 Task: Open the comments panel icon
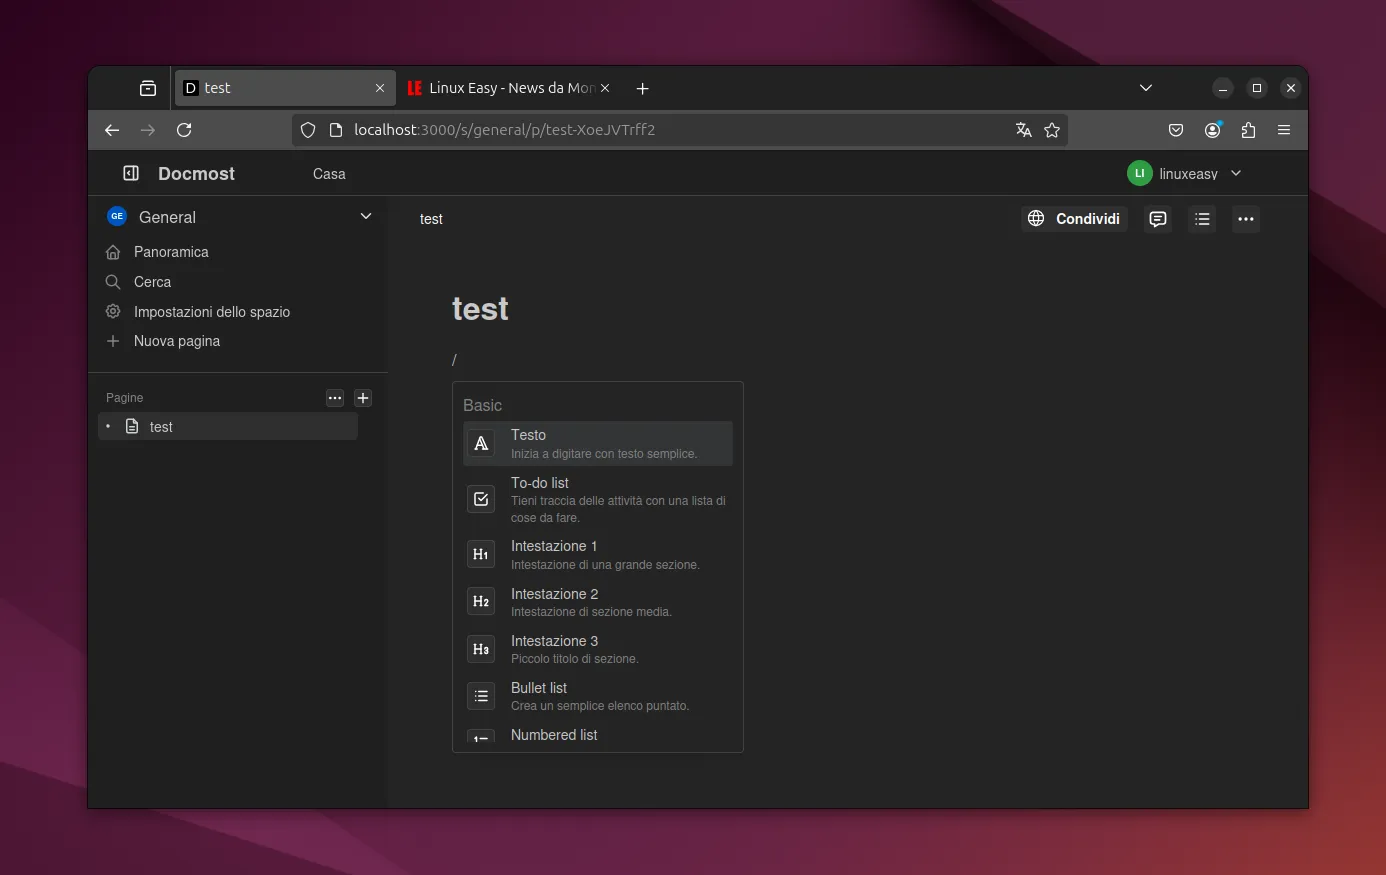pyautogui.click(x=1158, y=219)
